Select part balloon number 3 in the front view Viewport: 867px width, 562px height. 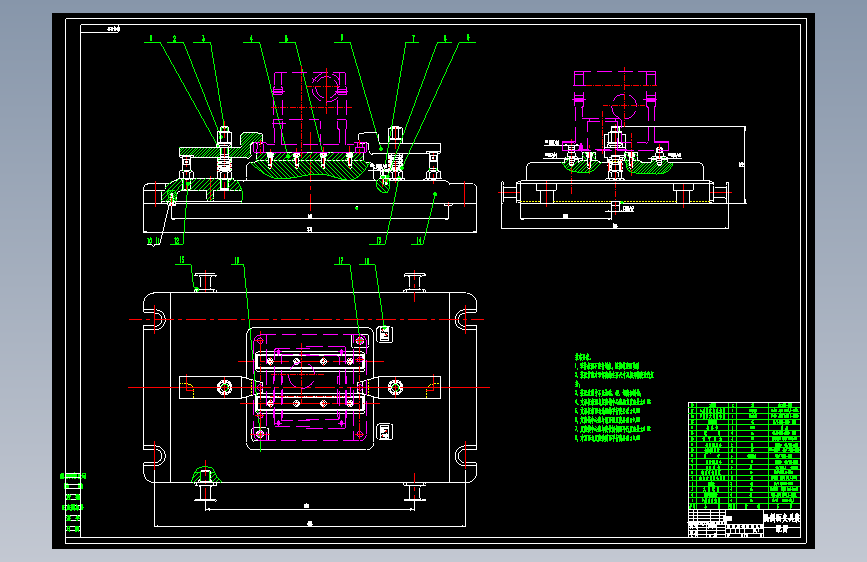tap(203, 38)
